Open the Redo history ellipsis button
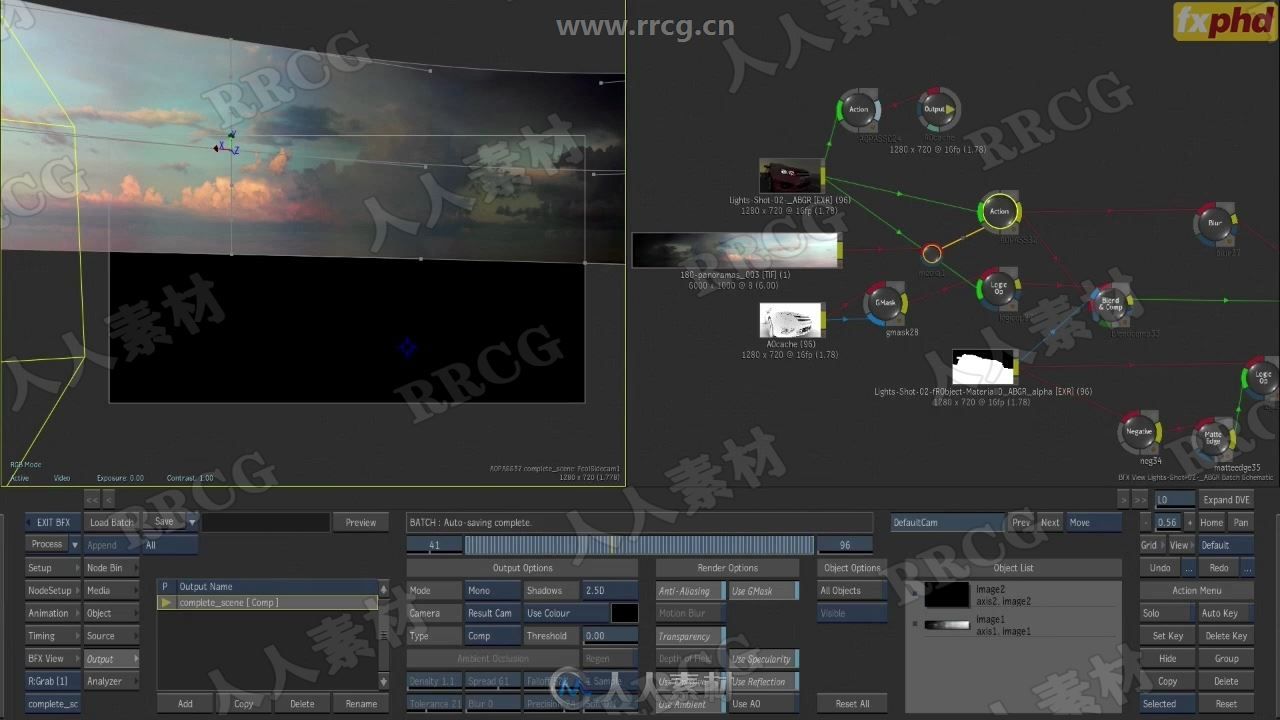The width and height of the screenshot is (1280, 720). click(1247, 568)
